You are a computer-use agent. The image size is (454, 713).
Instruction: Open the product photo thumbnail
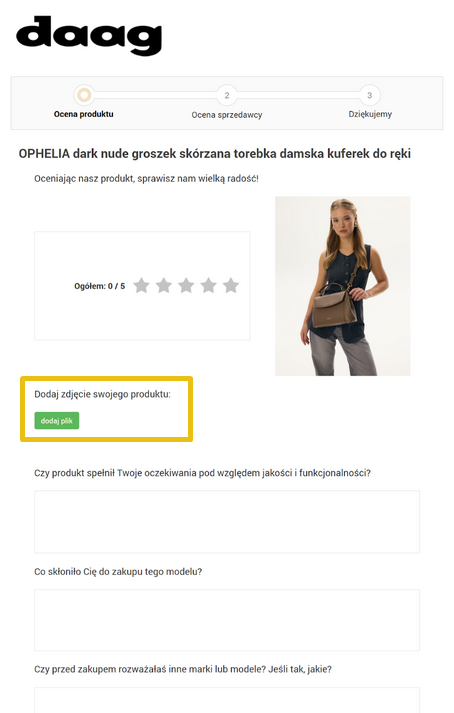tap(343, 286)
